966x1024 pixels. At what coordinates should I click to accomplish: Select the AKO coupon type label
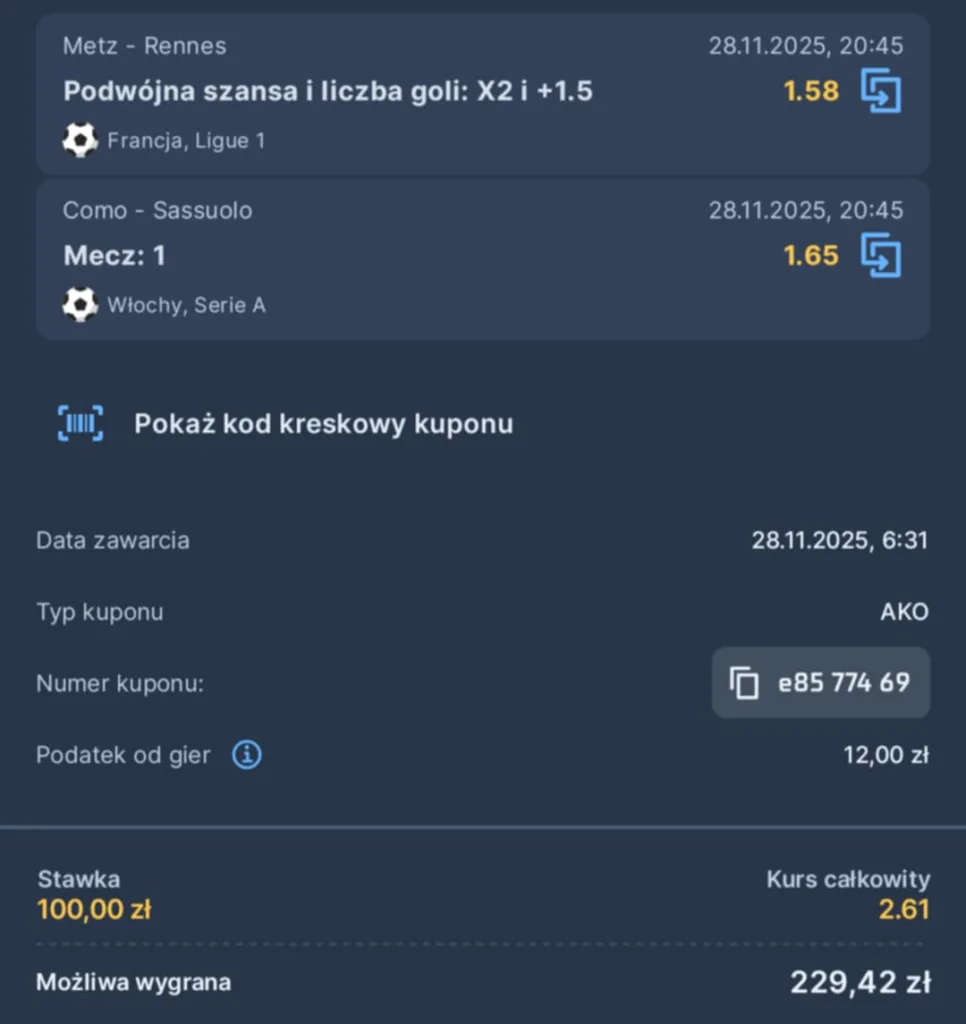(x=905, y=612)
